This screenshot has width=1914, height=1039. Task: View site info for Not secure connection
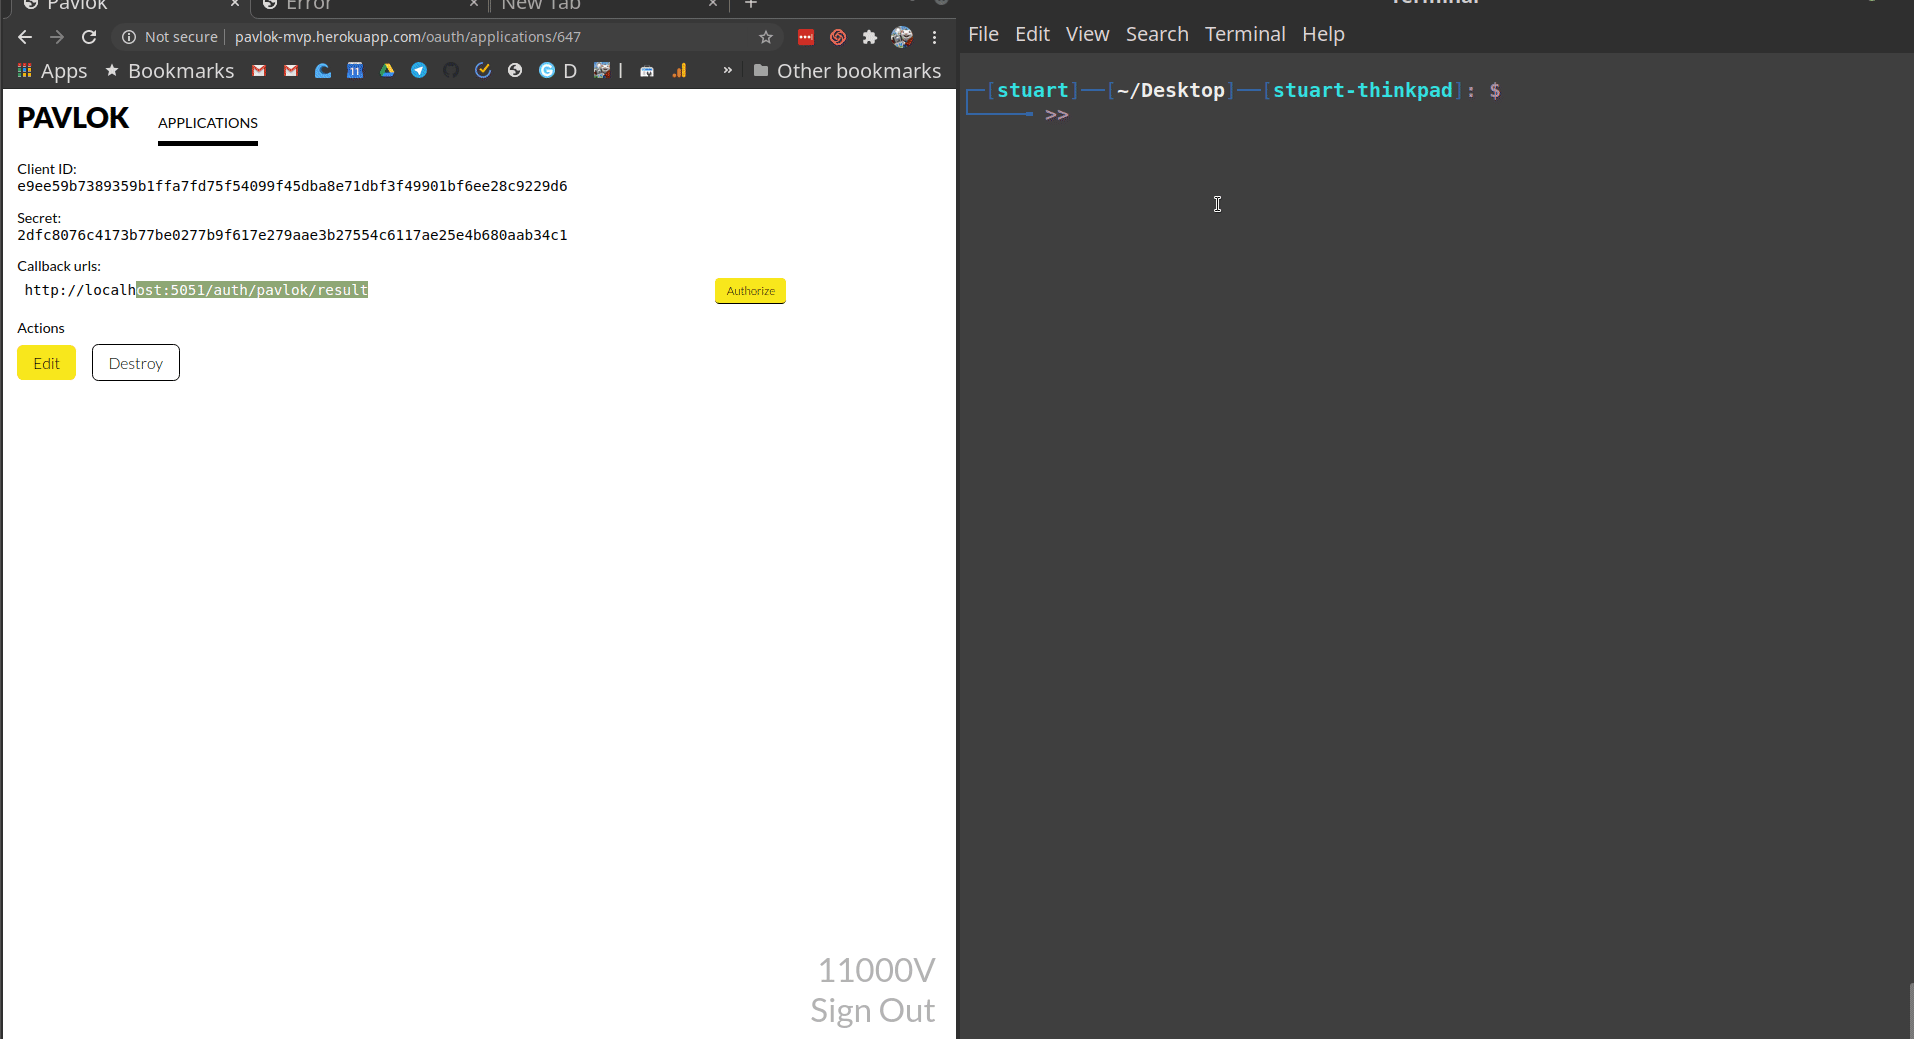coord(169,37)
